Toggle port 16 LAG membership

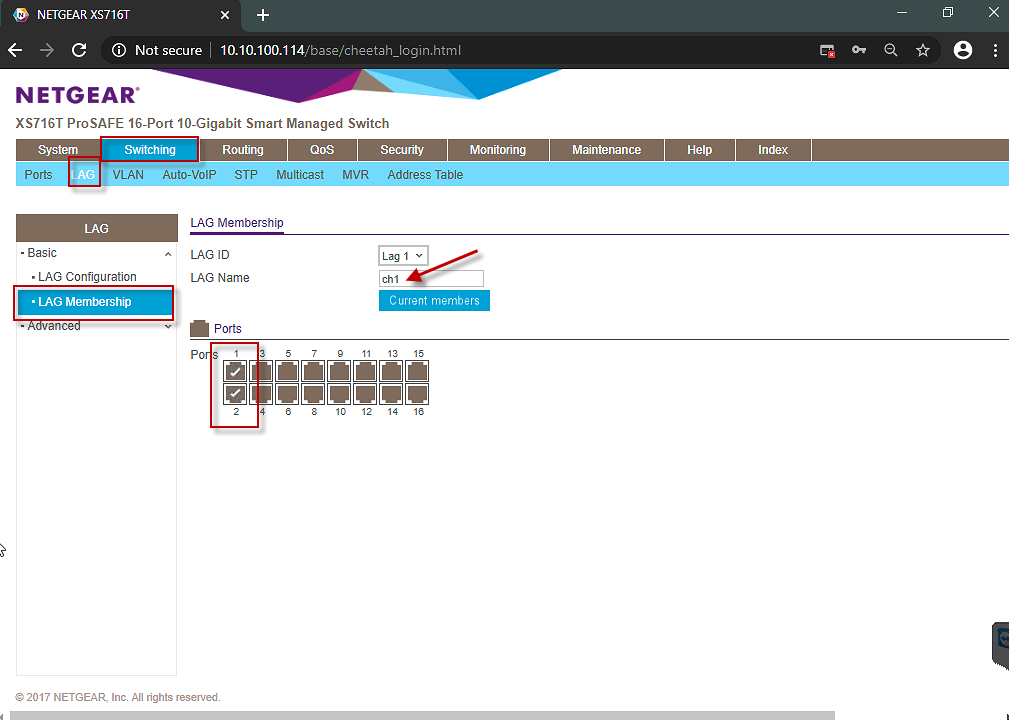click(418, 394)
